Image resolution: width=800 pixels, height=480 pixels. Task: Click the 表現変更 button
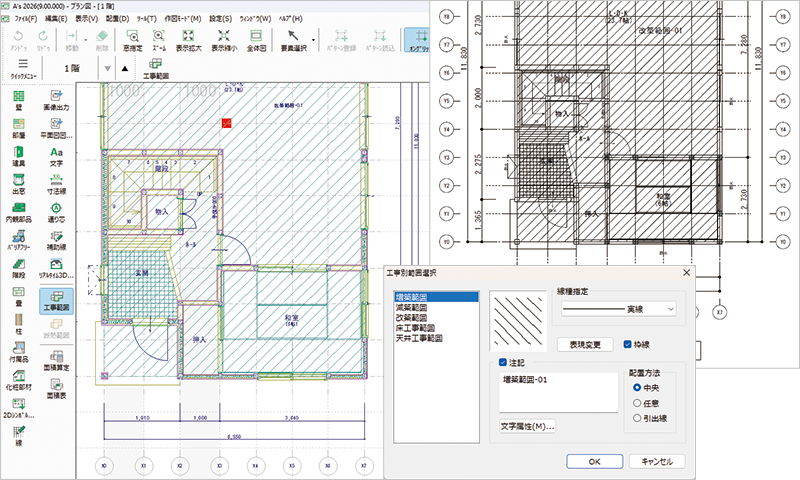(x=585, y=344)
